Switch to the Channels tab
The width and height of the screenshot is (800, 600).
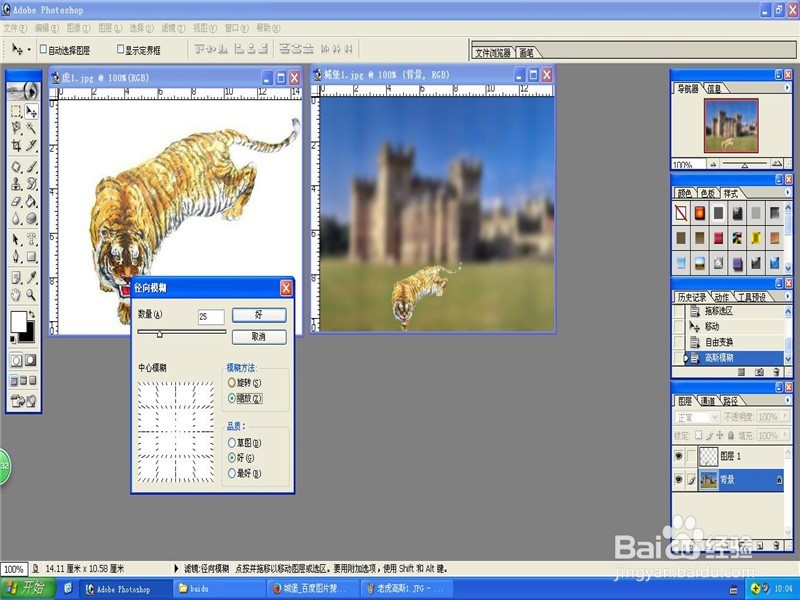707,402
